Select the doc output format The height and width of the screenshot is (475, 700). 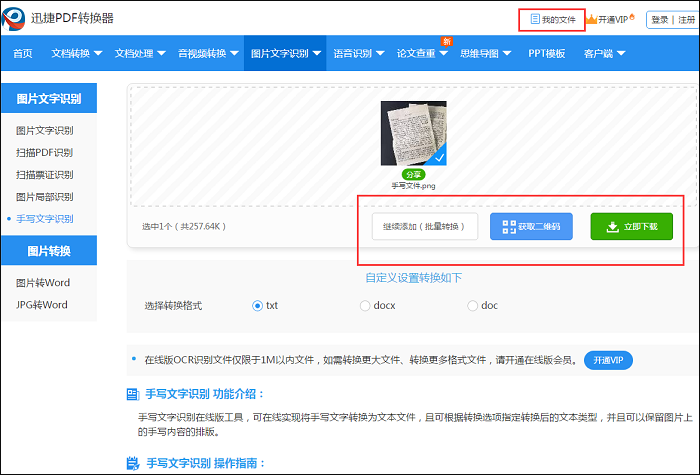pos(472,306)
